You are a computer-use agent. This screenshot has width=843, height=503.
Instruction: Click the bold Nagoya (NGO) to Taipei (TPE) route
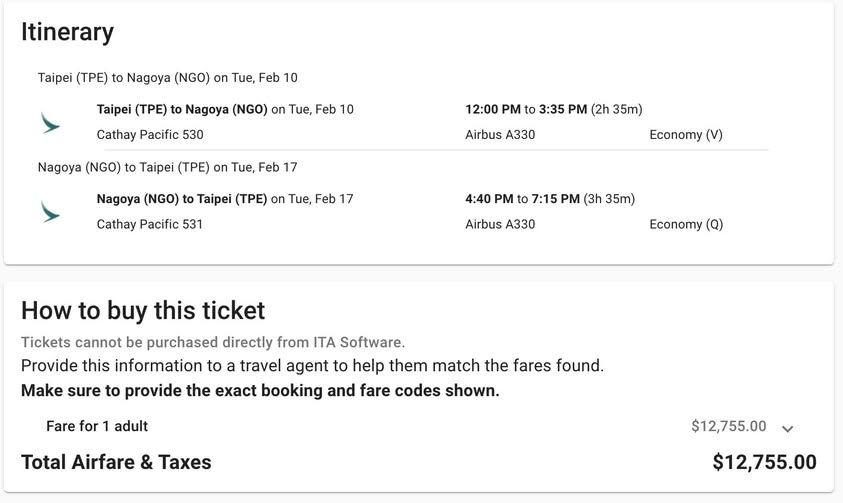point(182,199)
